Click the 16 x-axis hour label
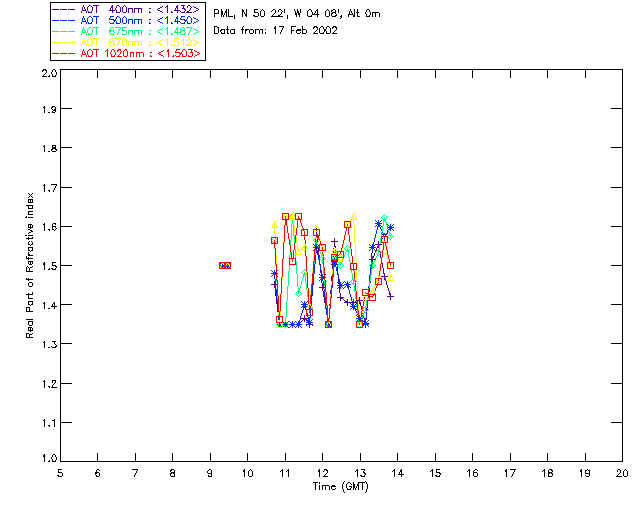 coord(472,473)
